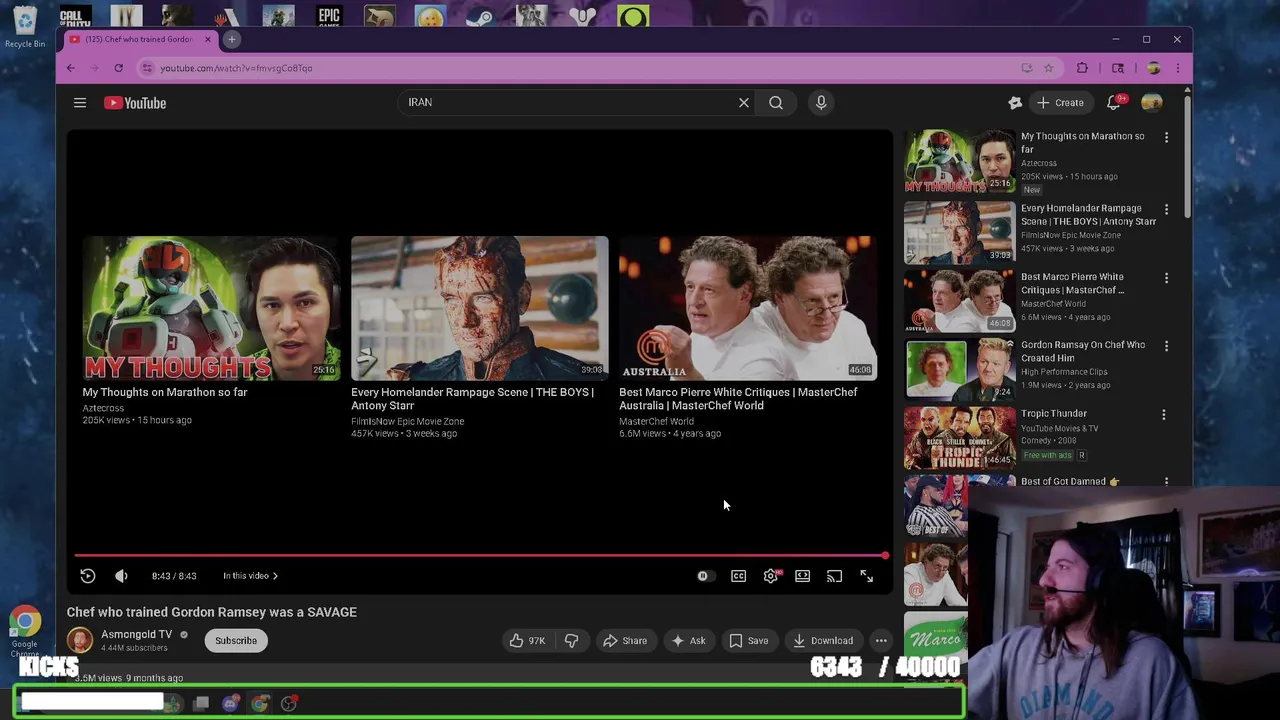
Task: Run the search with the magnifier button
Action: (x=776, y=102)
